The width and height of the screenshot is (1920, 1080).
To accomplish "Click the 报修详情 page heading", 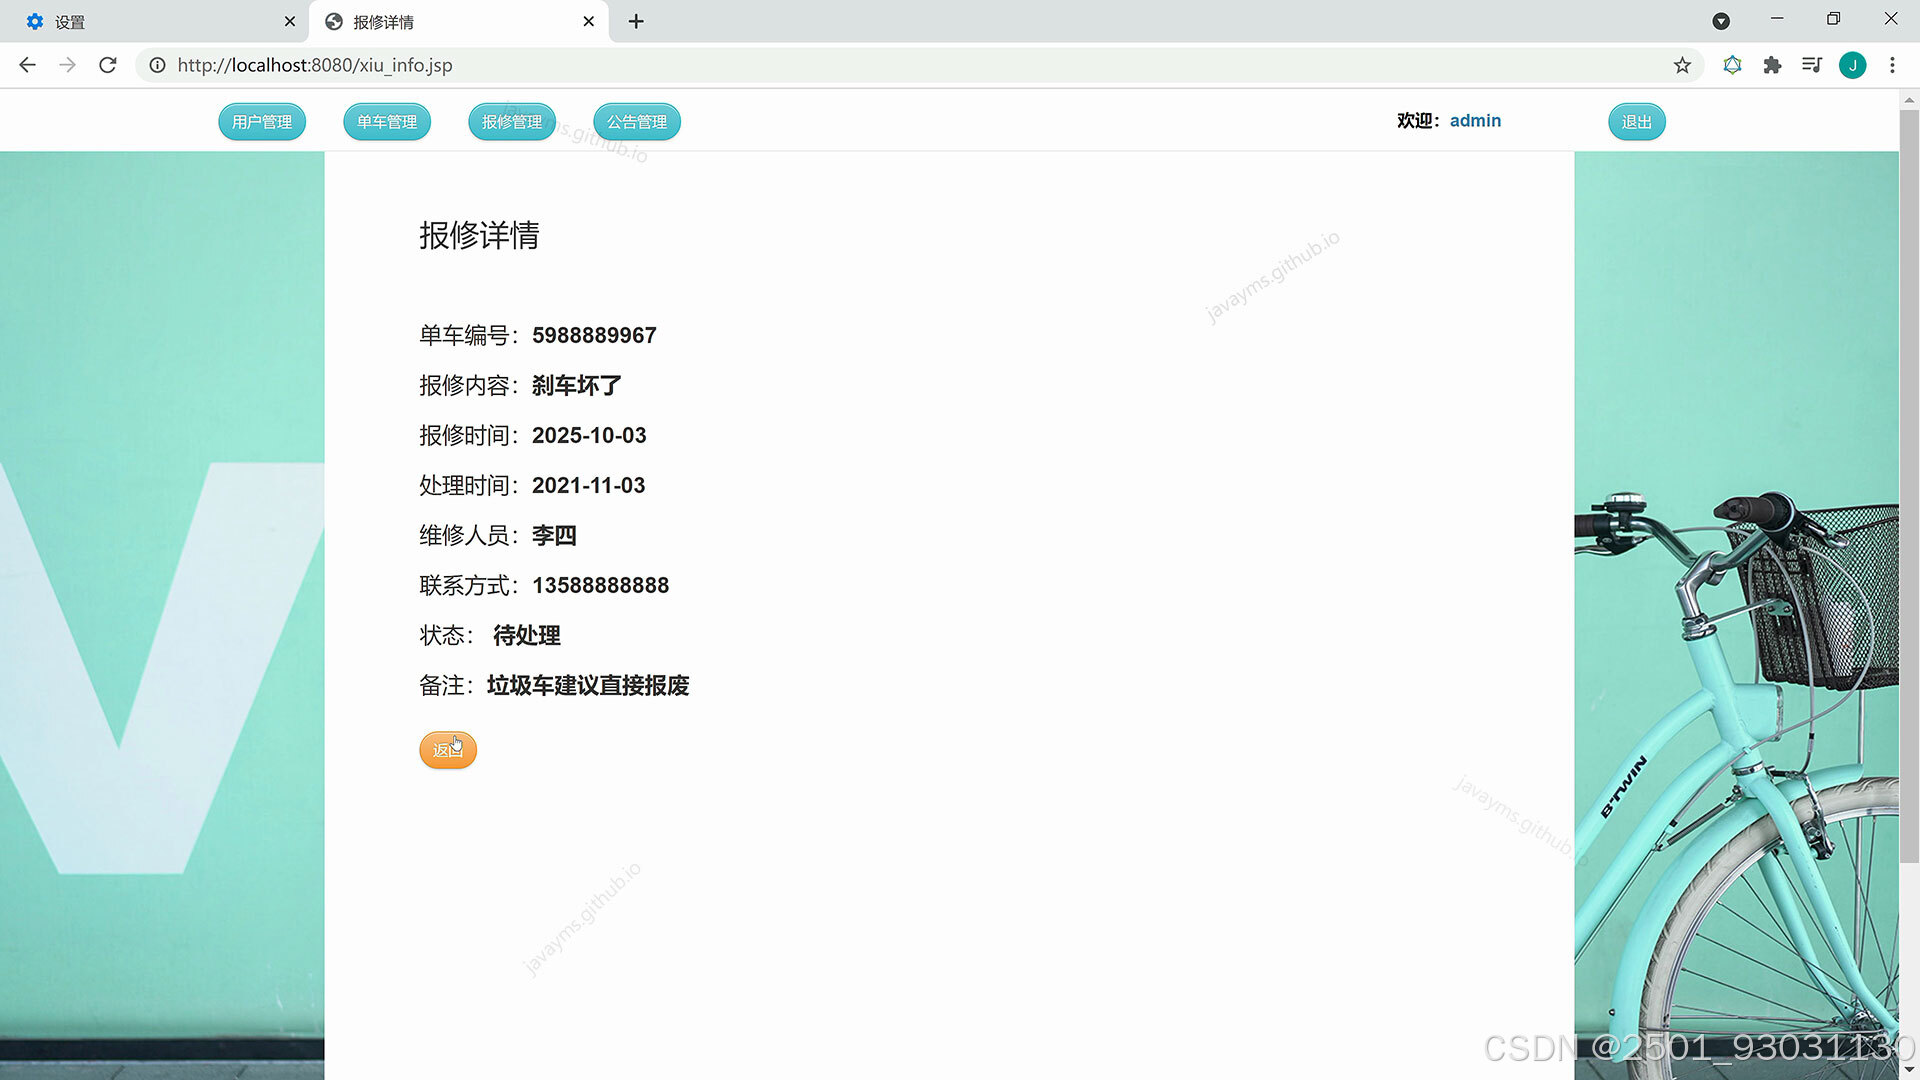I will tap(479, 235).
